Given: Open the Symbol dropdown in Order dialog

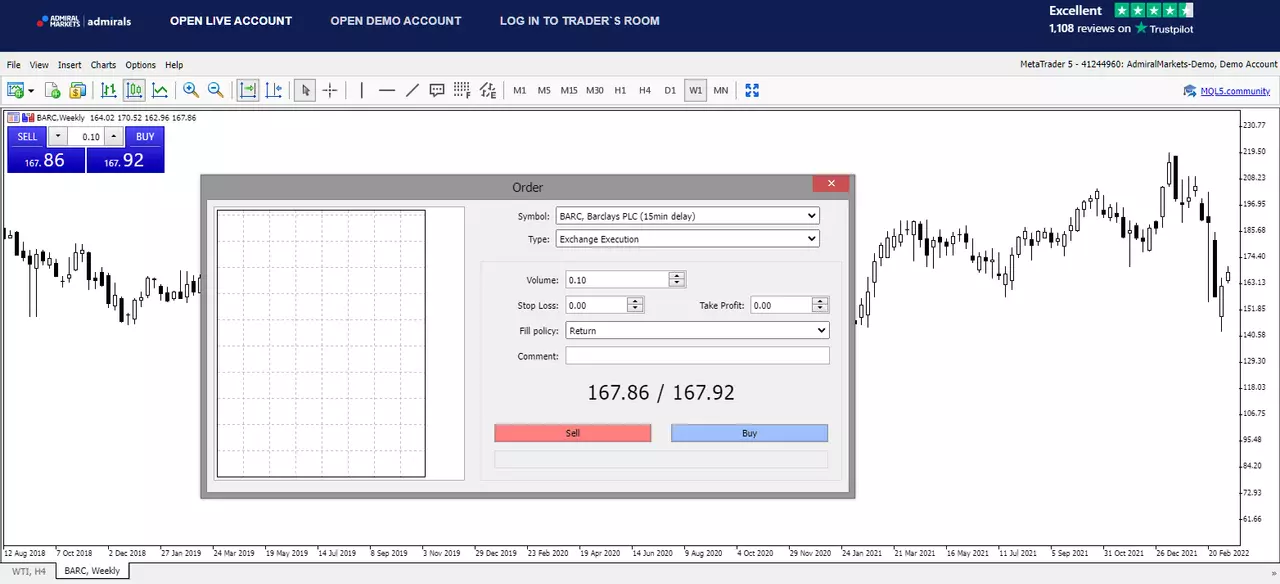Looking at the screenshot, I should click(x=688, y=216).
